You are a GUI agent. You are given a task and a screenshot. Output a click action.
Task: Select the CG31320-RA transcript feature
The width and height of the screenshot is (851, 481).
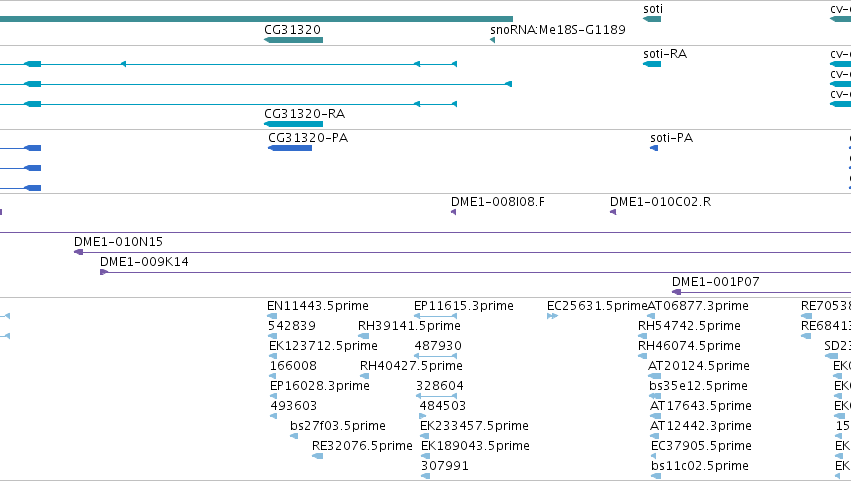(x=294, y=124)
